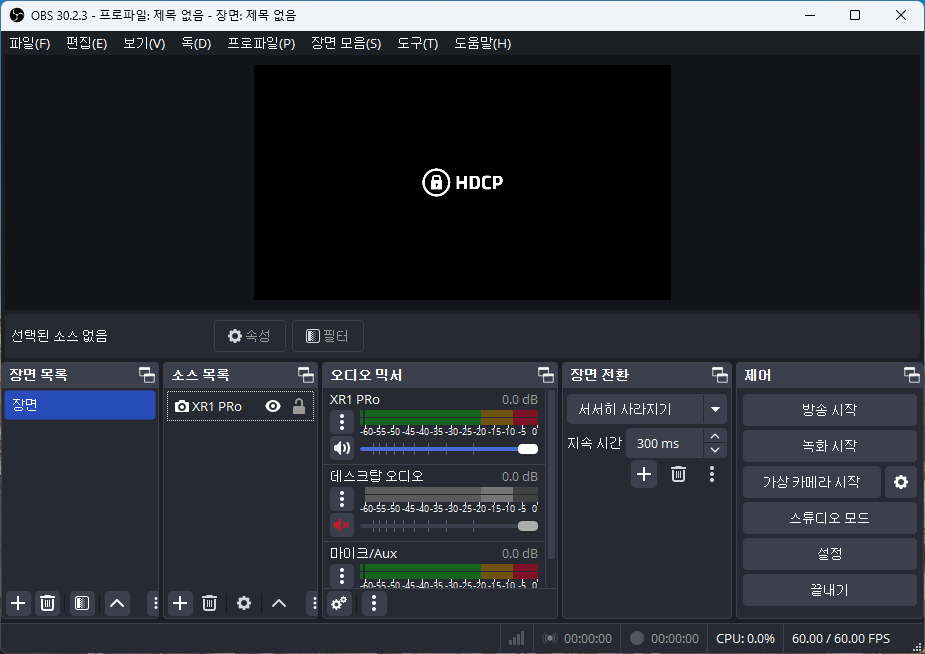
Task: Delete the XR1 PRo source with trash icon
Action: [209, 603]
